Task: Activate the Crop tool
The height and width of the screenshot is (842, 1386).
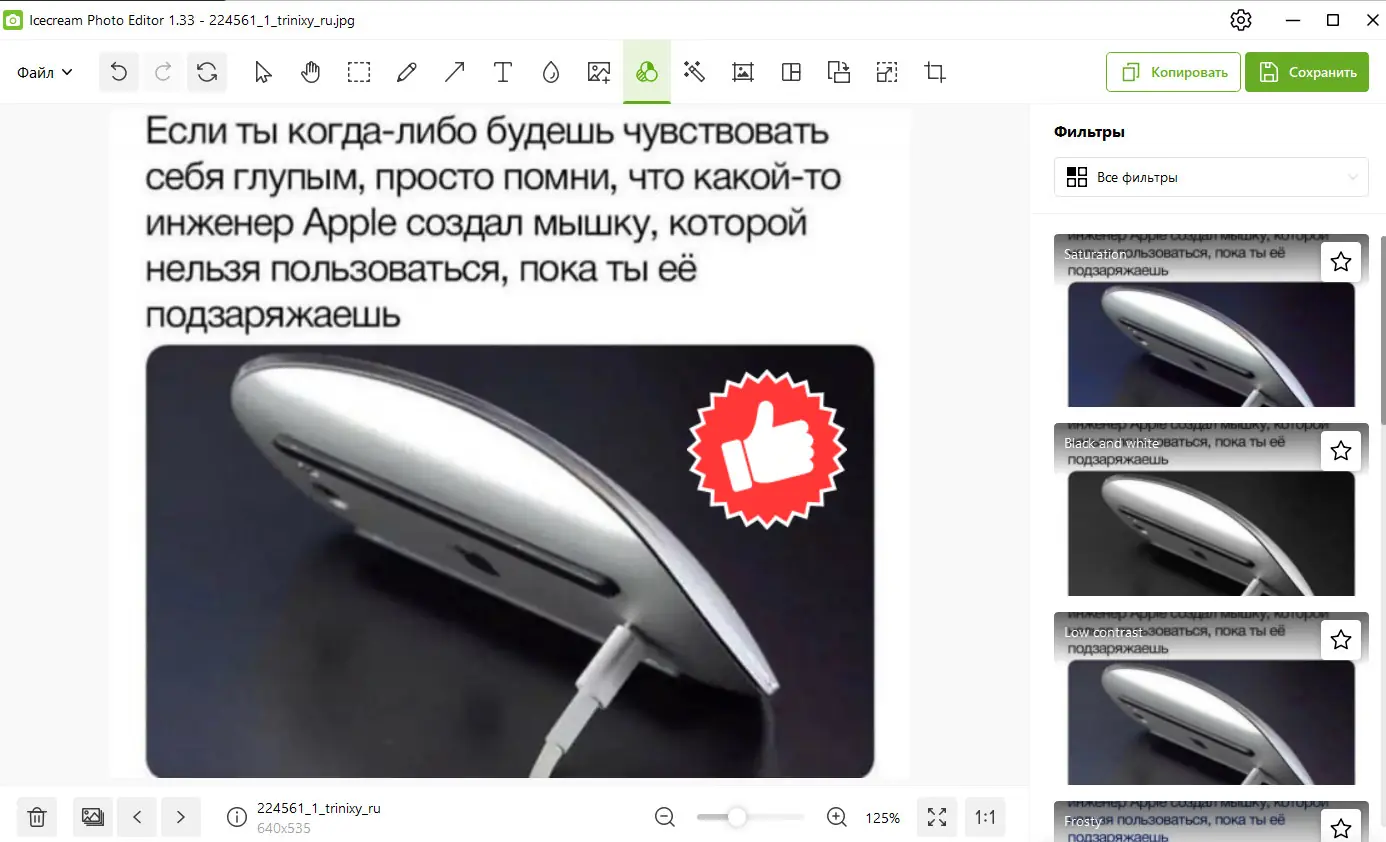Action: click(934, 71)
